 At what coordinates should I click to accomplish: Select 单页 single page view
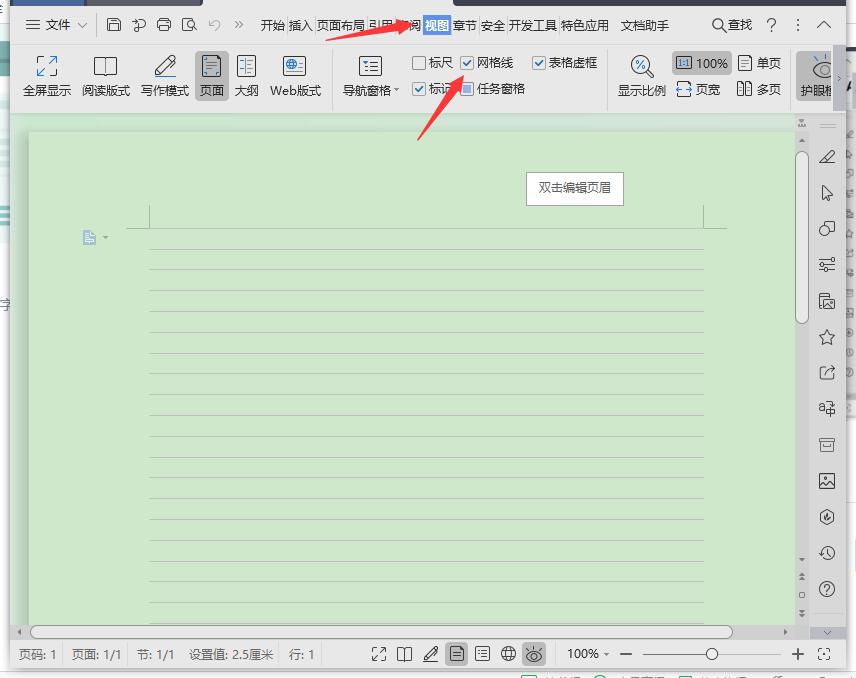point(759,63)
